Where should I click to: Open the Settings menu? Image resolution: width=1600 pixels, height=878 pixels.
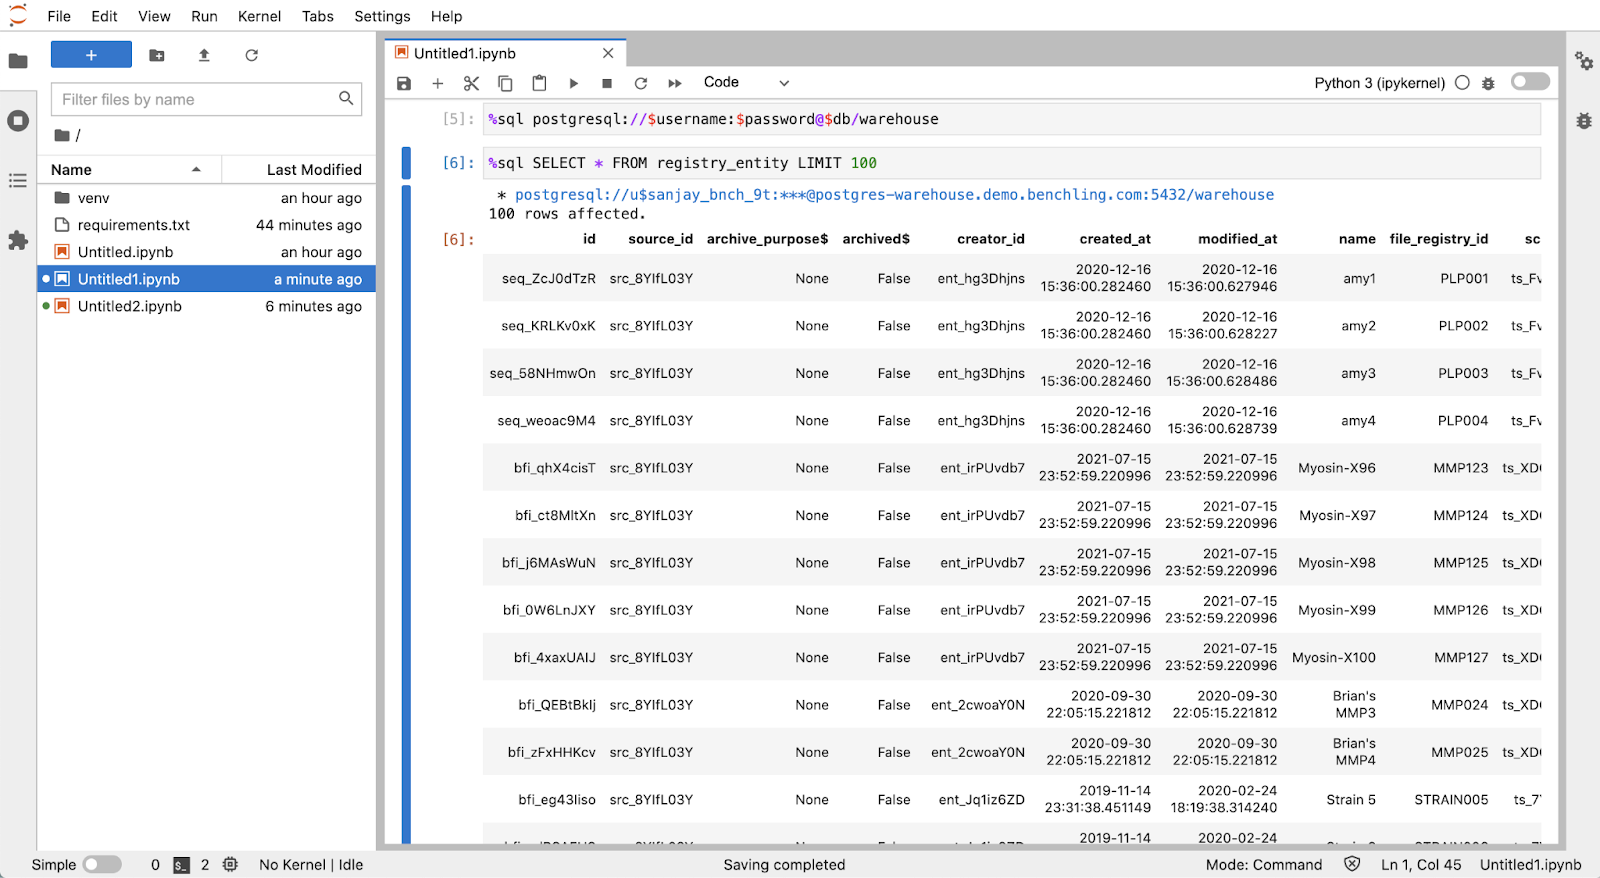coord(382,16)
